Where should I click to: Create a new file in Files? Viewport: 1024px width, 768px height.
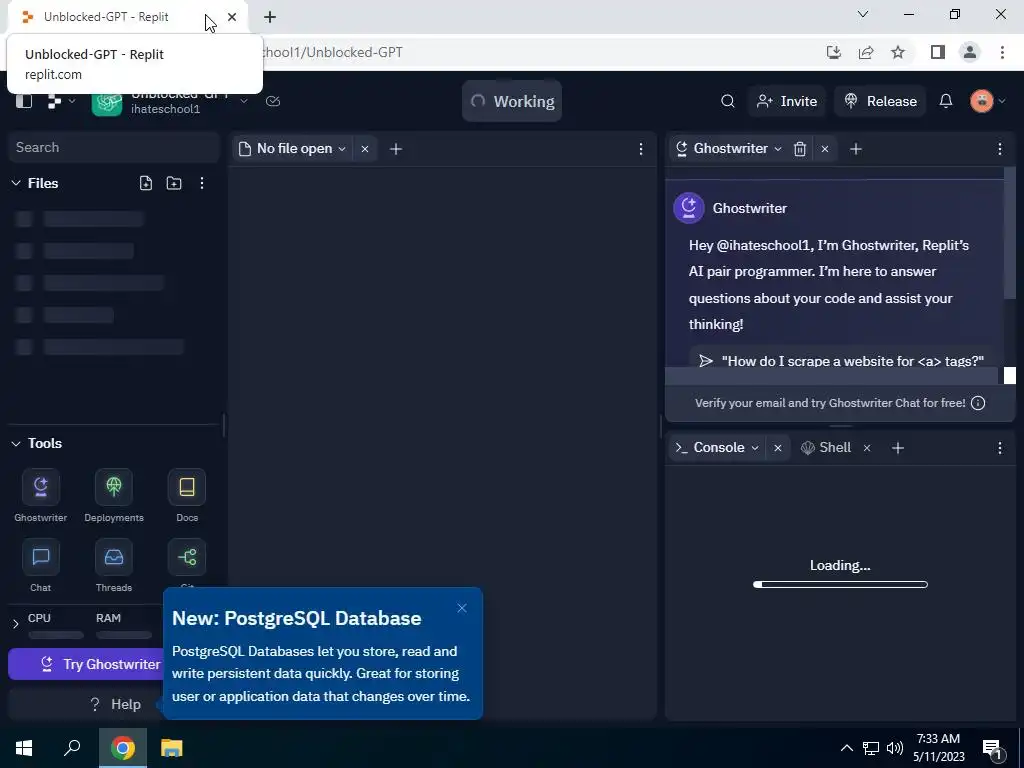146,184
